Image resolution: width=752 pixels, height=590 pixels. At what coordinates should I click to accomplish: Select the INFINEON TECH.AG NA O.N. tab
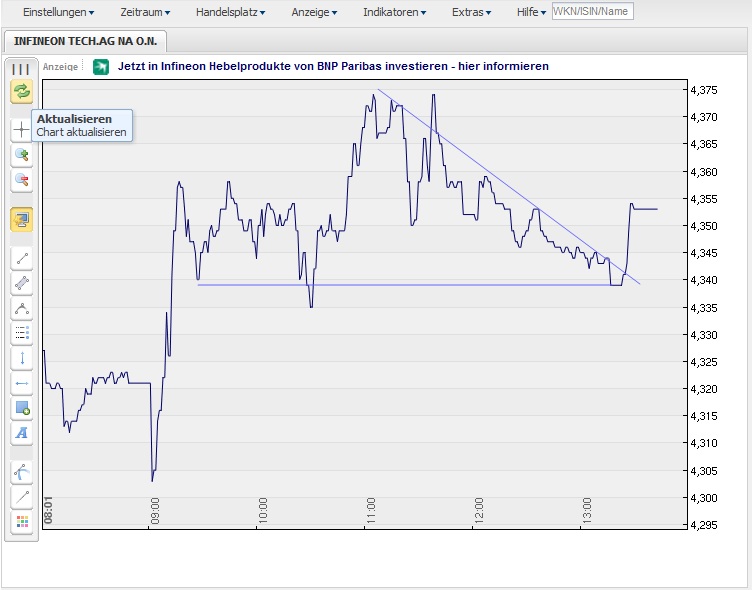85,41
